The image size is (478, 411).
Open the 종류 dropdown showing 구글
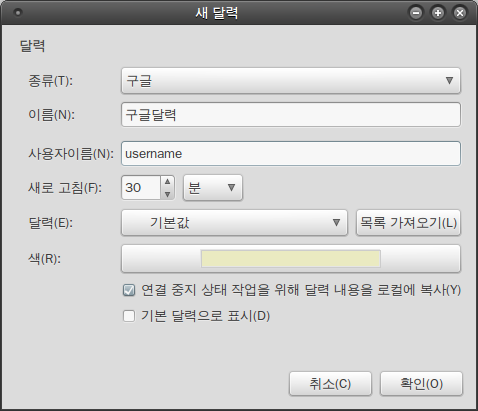click(x=291, y=81)
